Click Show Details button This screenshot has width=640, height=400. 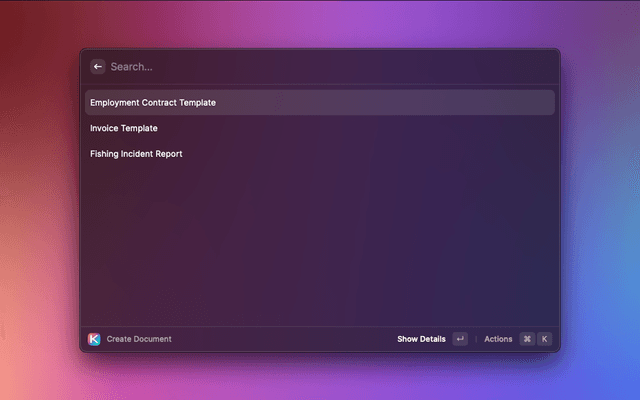(x=421, y=339)
